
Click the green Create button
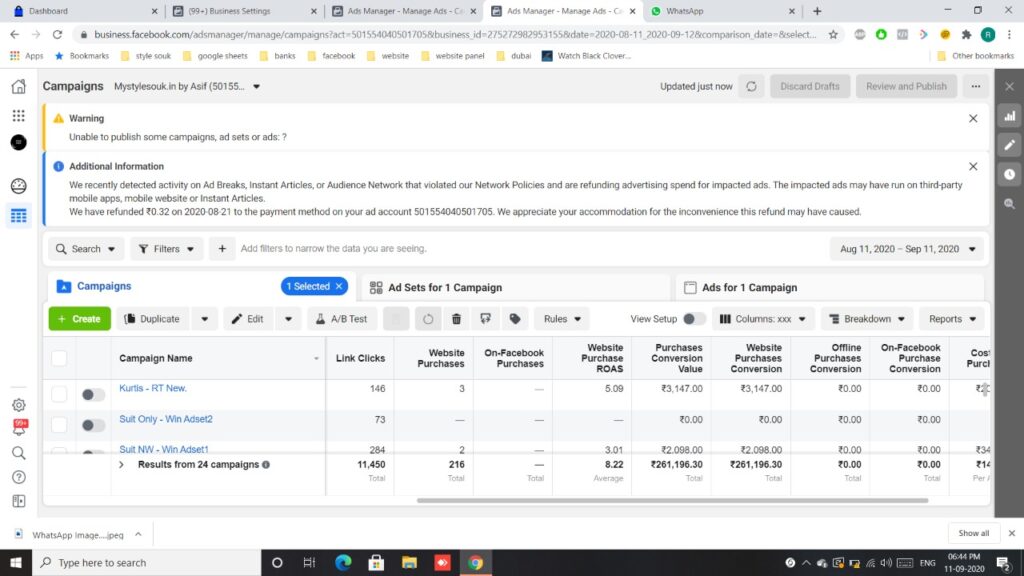click(x=79, y=319)
